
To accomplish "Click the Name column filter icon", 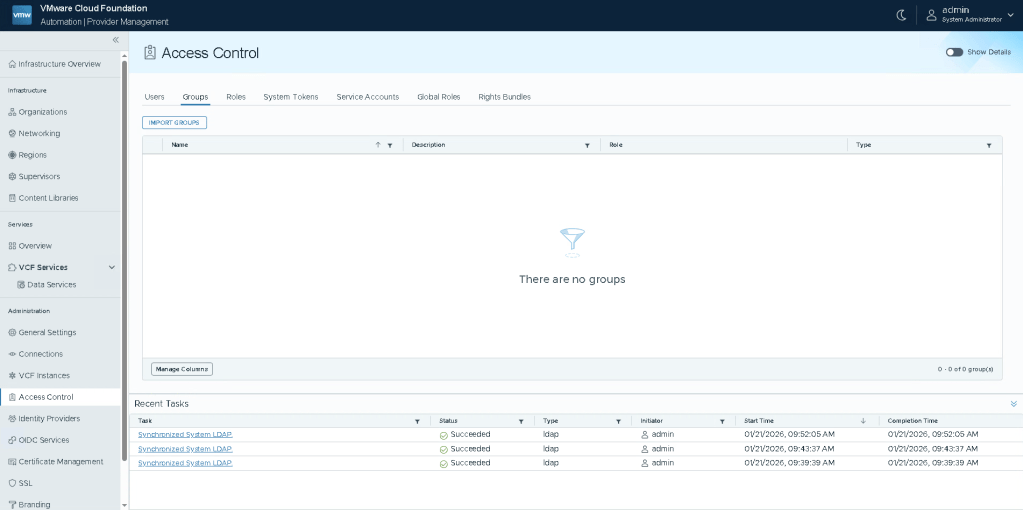I will [390, 145].
